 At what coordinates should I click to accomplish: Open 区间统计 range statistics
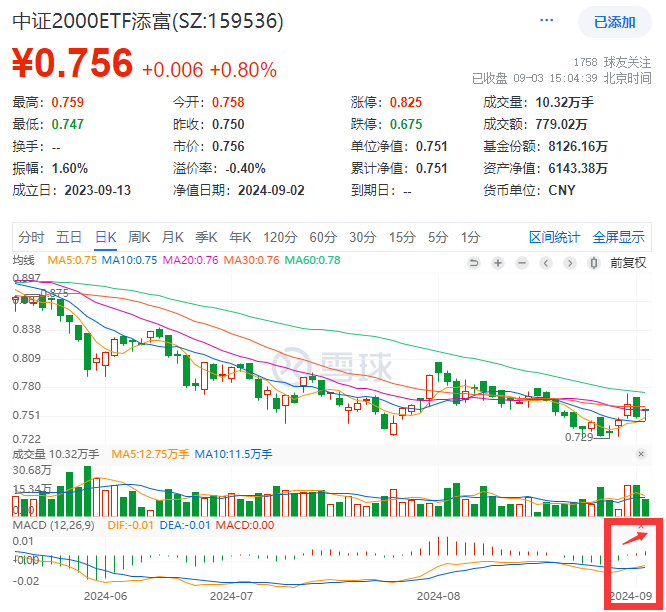554,237
